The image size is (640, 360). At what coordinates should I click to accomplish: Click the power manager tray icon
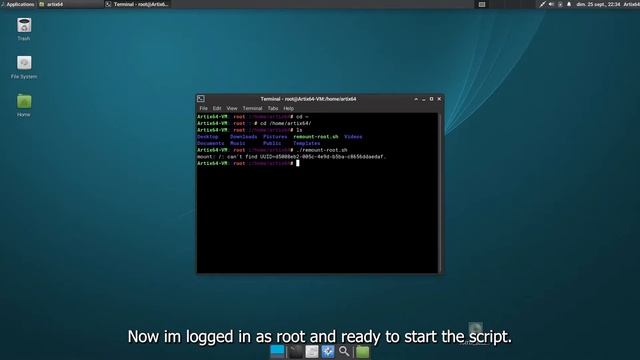560,4
